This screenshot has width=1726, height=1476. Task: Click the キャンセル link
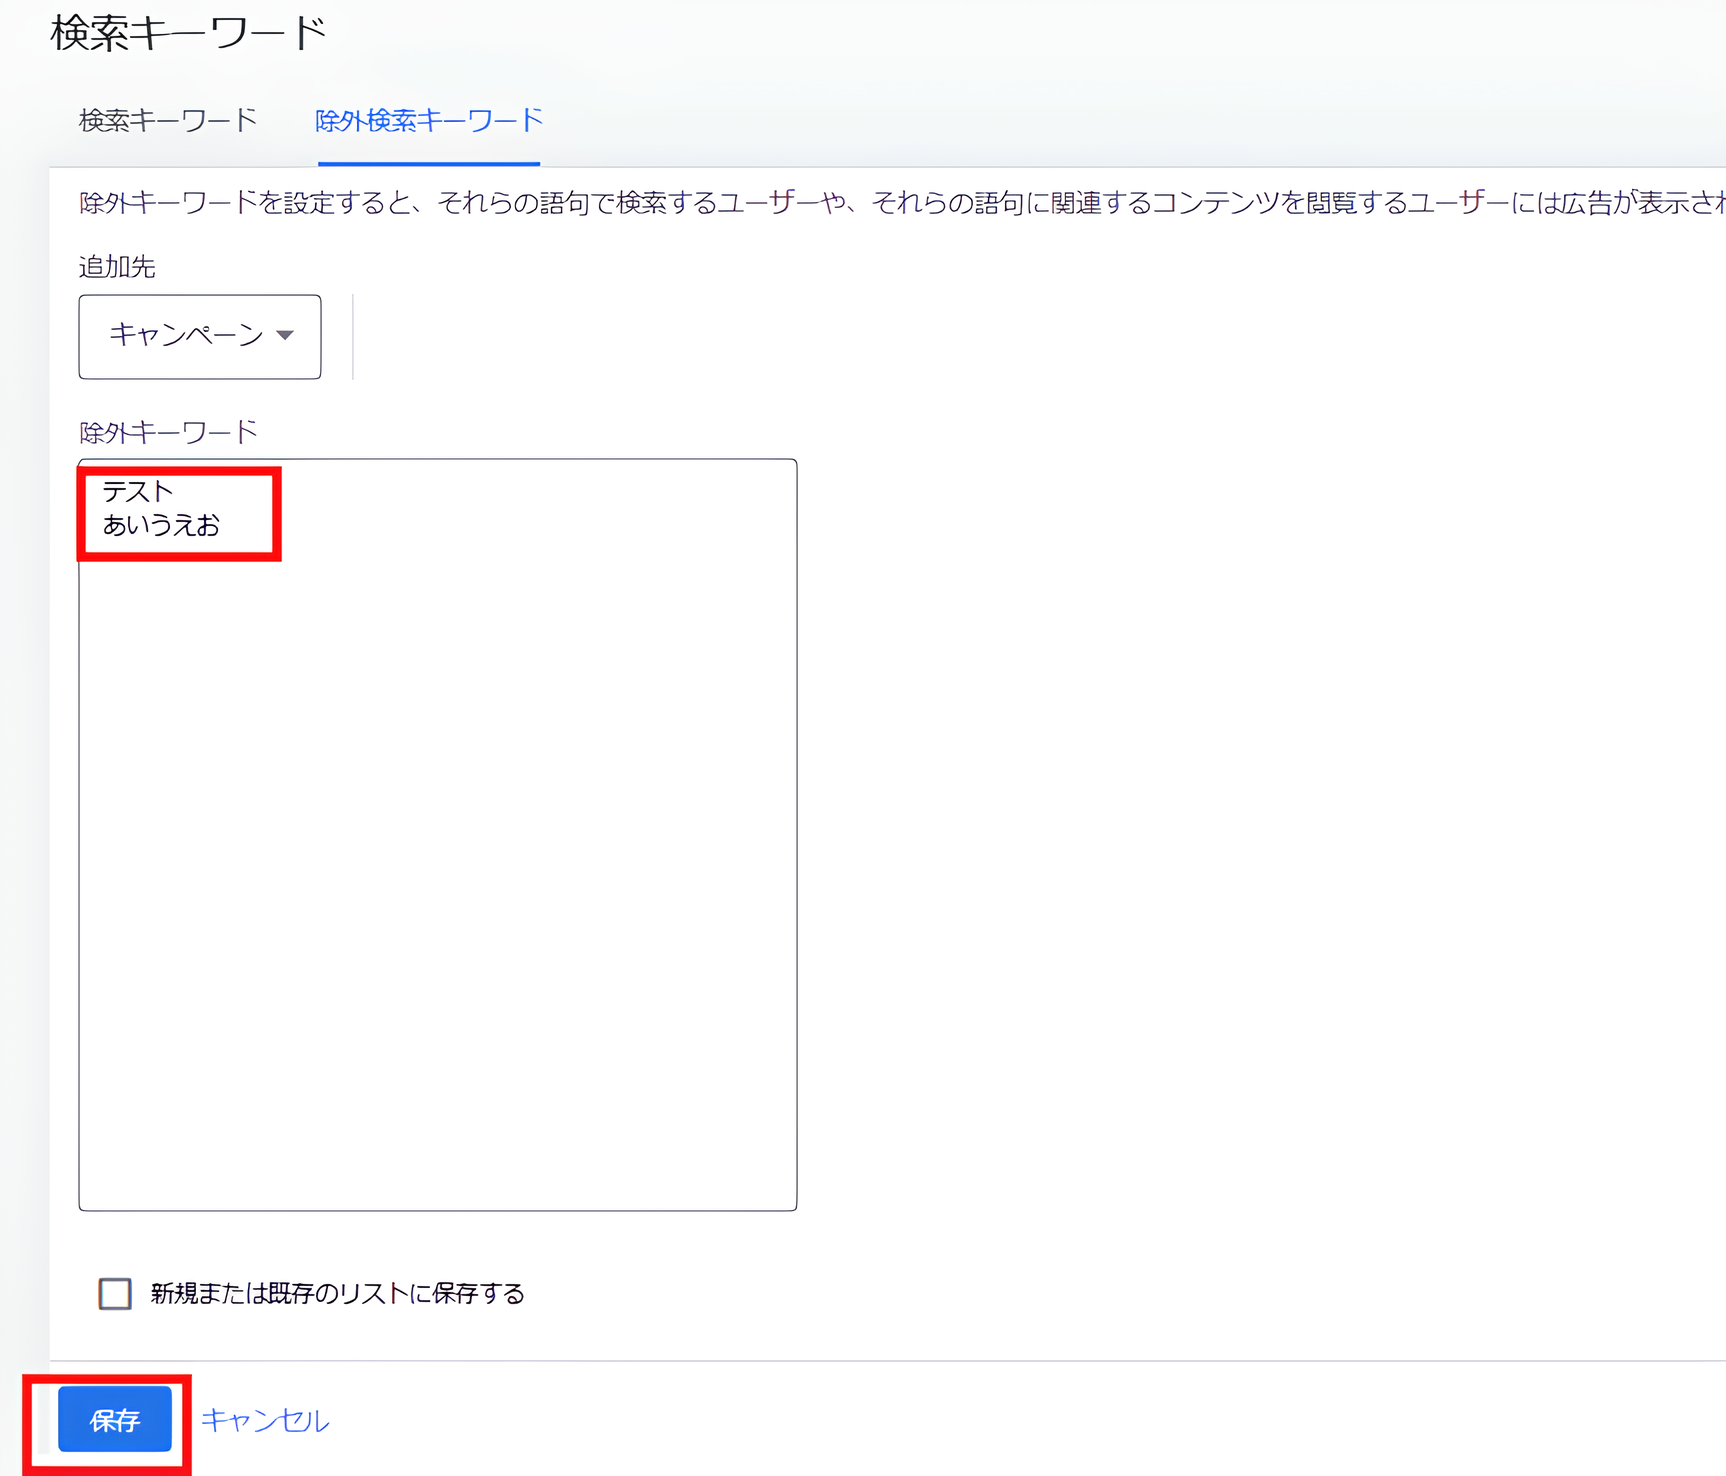264,1419
